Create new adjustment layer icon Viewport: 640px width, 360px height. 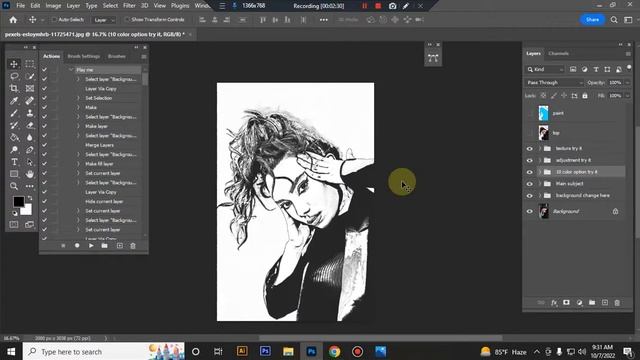coord(579,302)
